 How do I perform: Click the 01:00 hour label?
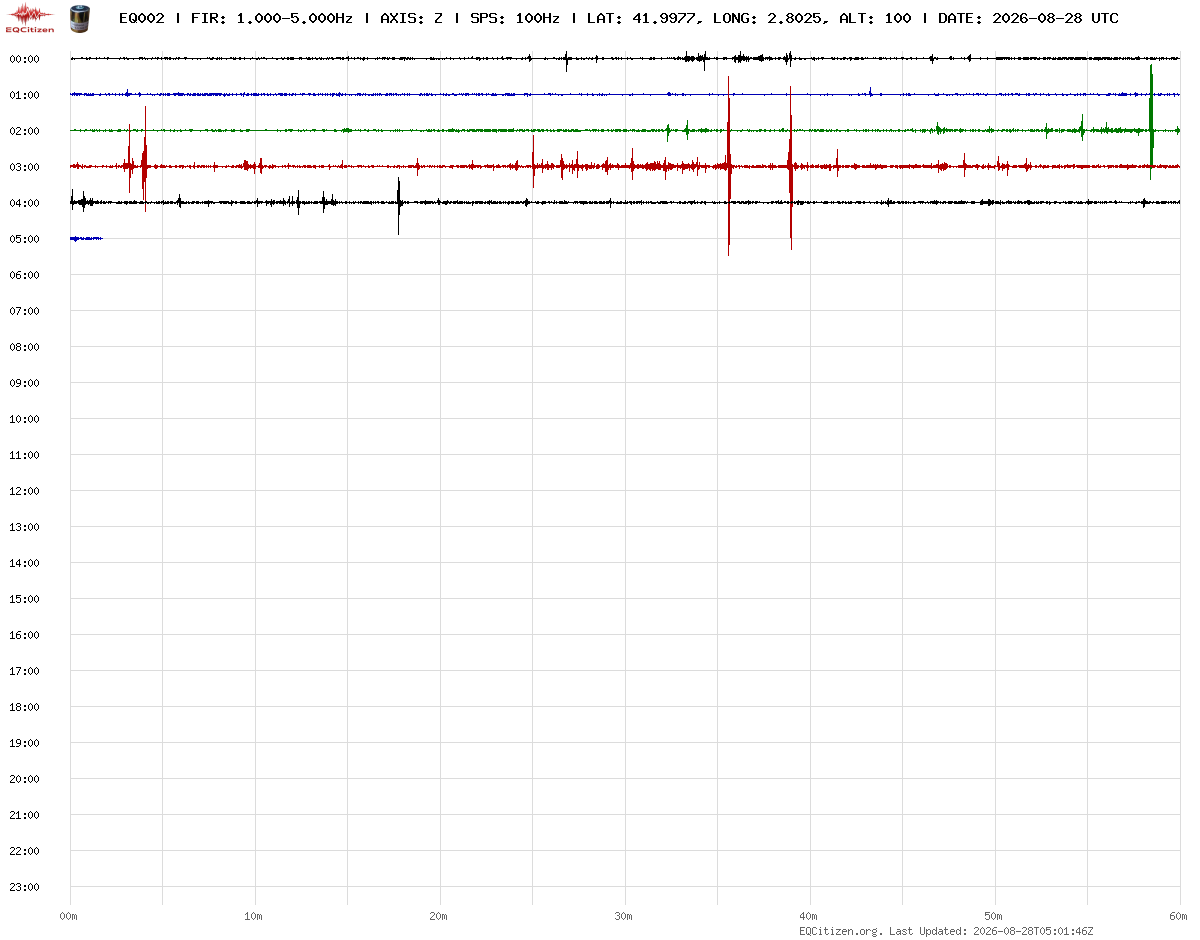click(24, 95)
